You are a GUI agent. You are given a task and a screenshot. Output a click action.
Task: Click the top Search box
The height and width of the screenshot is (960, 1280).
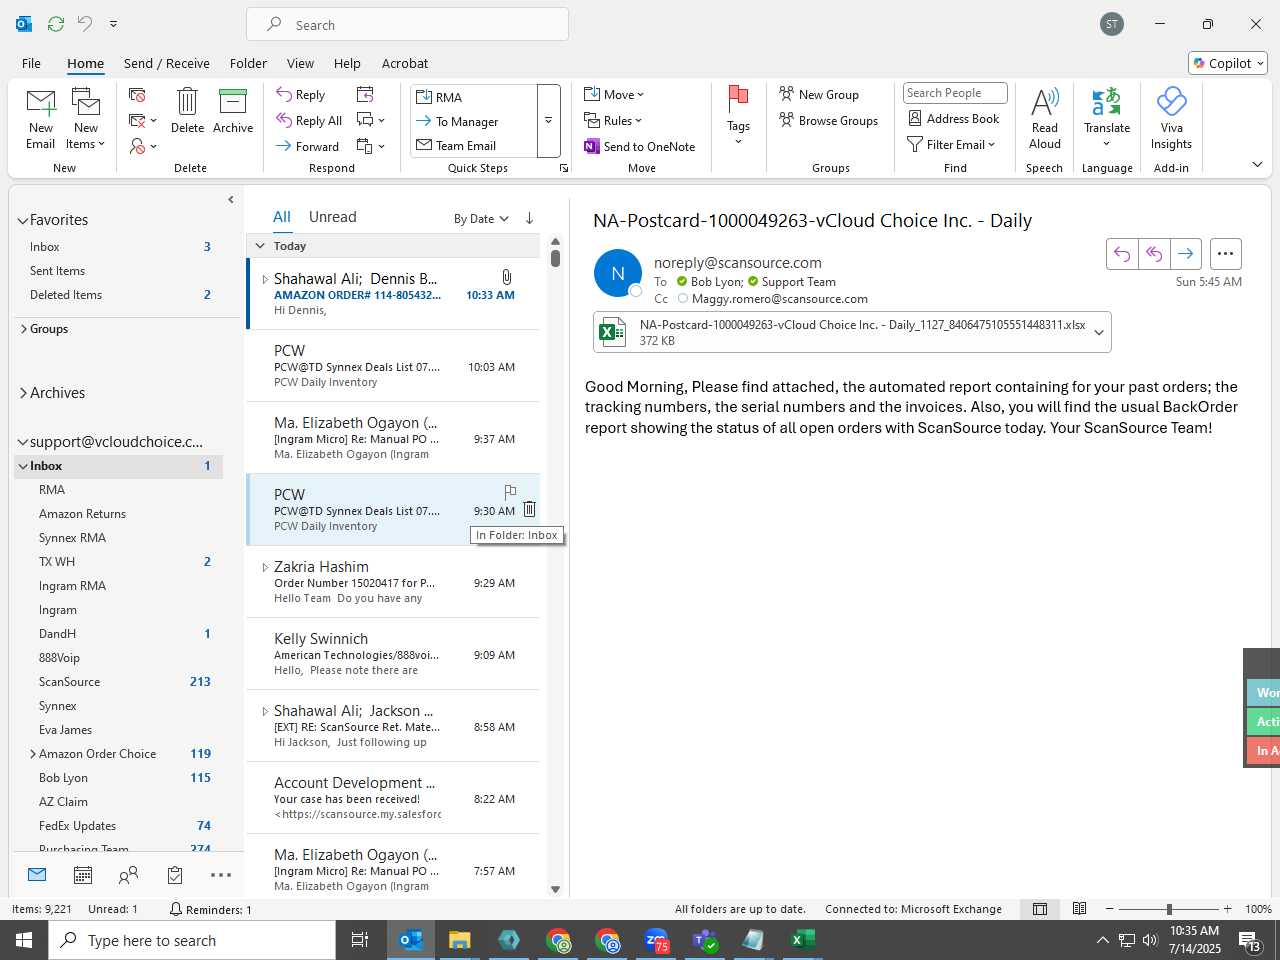407,25
